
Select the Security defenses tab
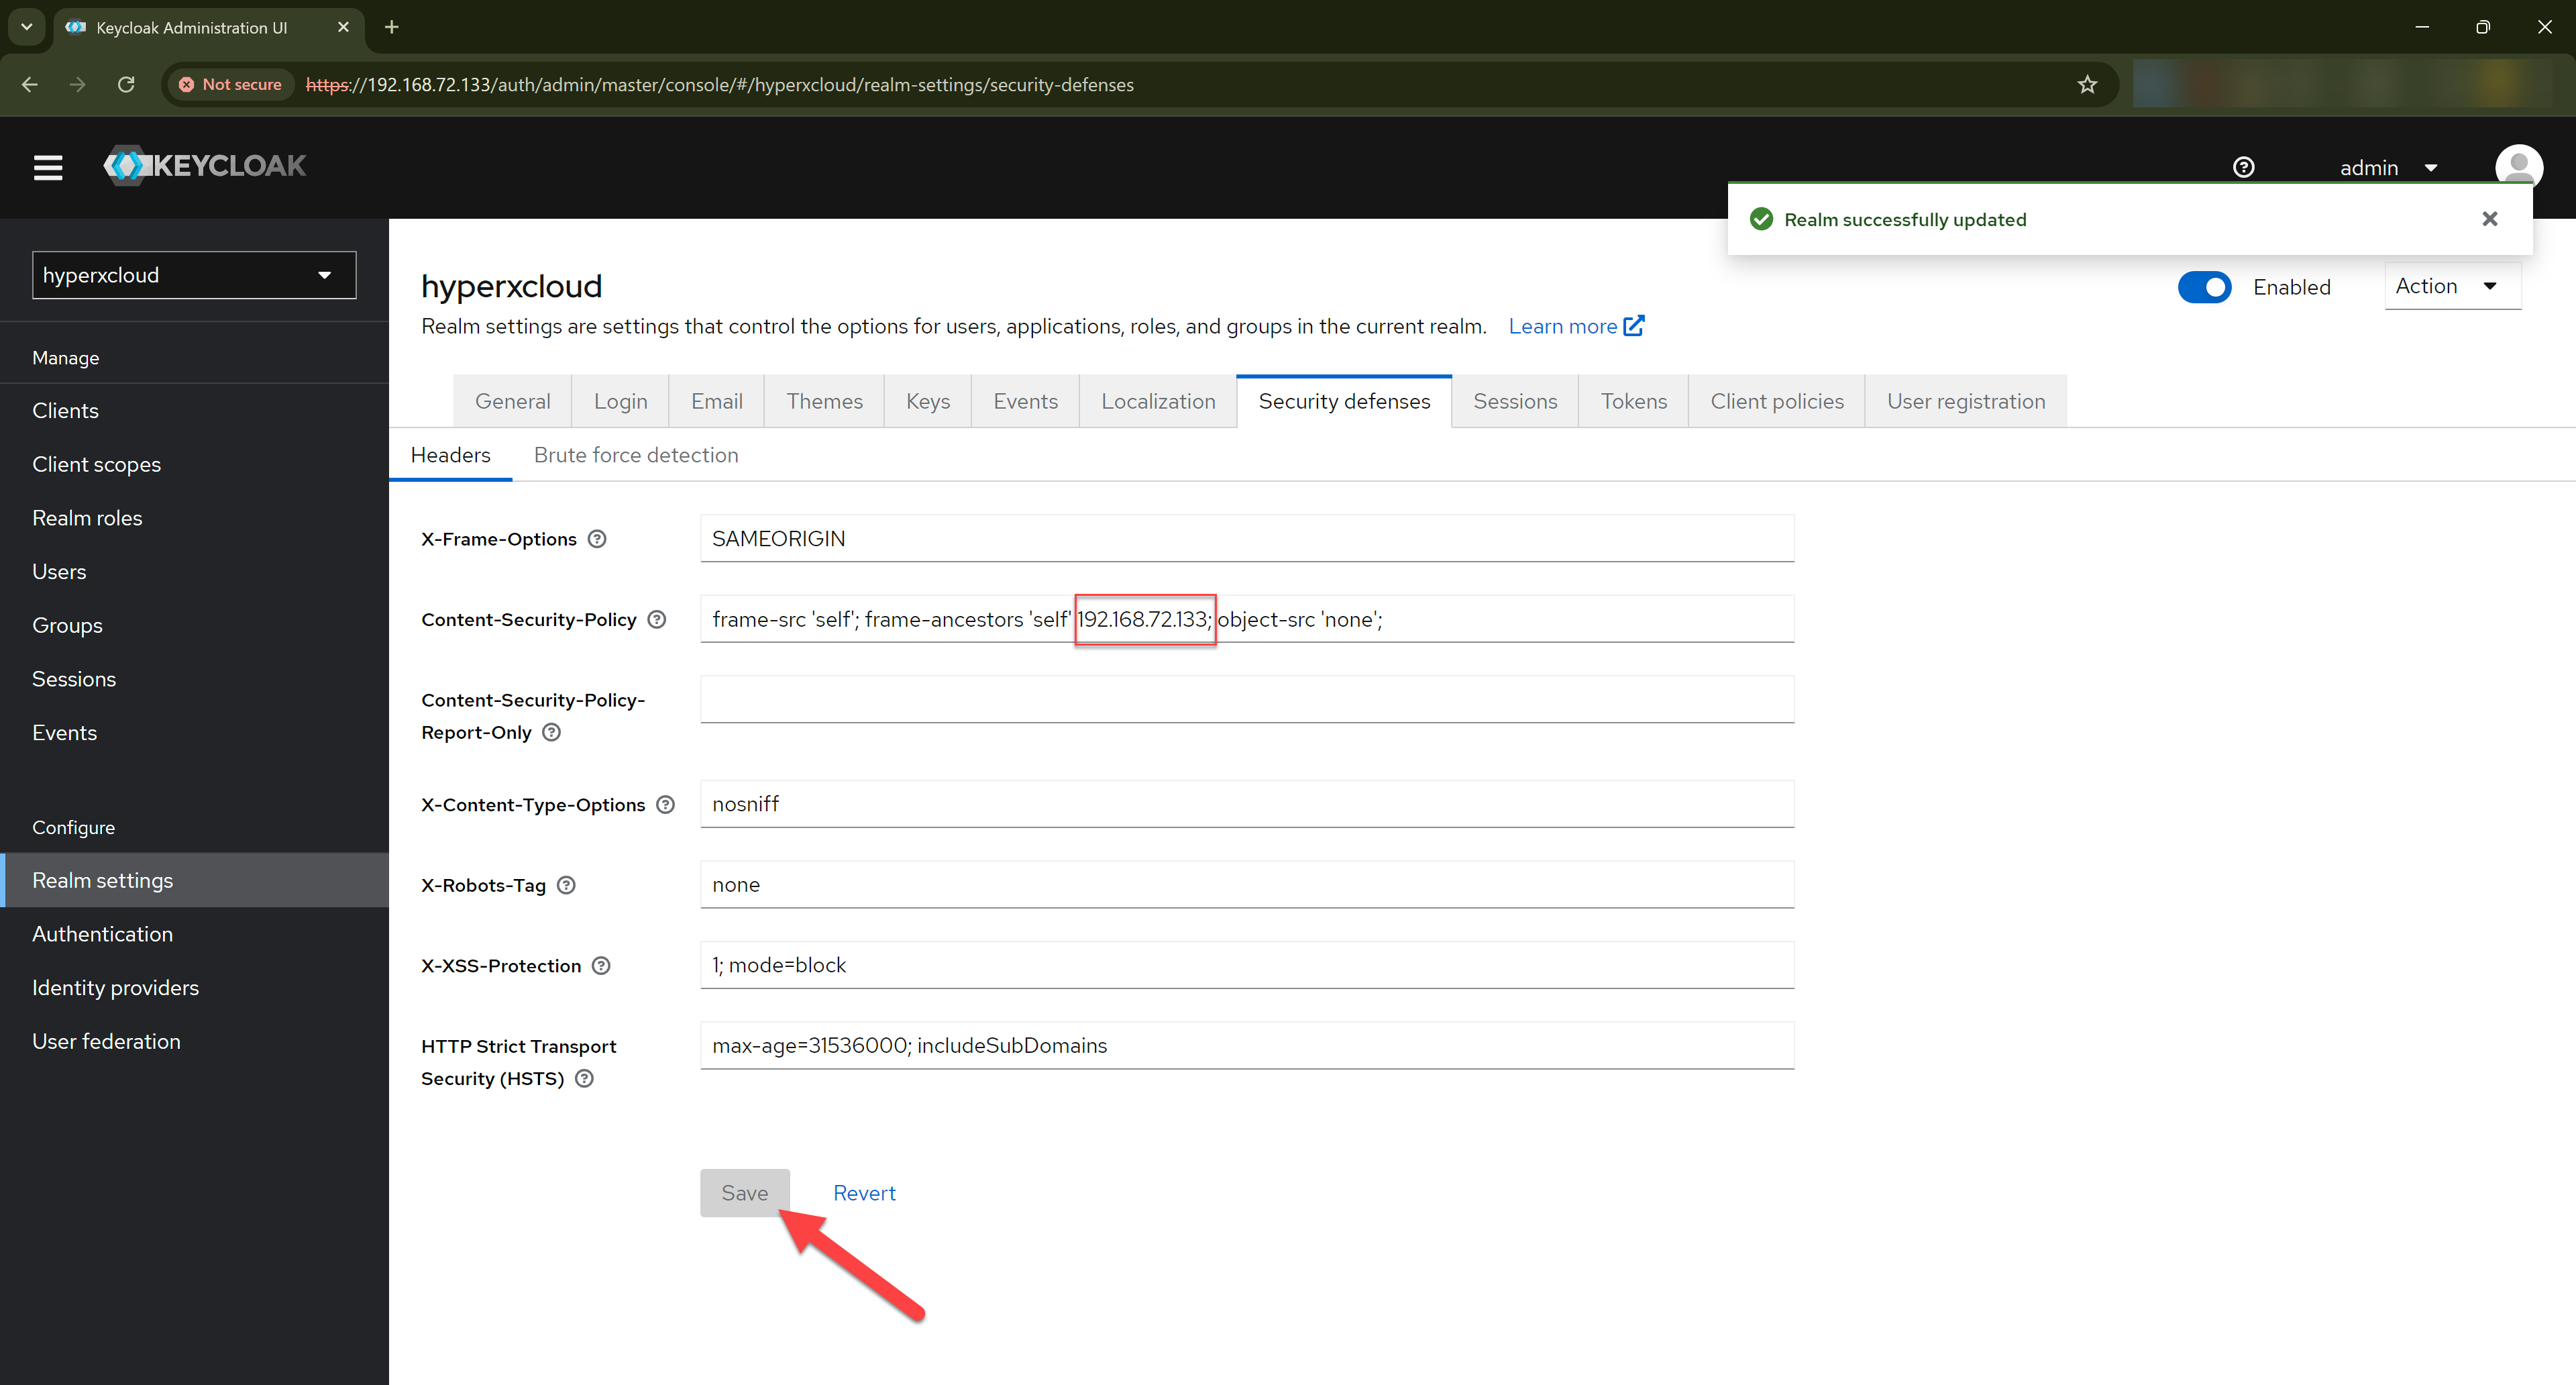(x=1344, y=401)
